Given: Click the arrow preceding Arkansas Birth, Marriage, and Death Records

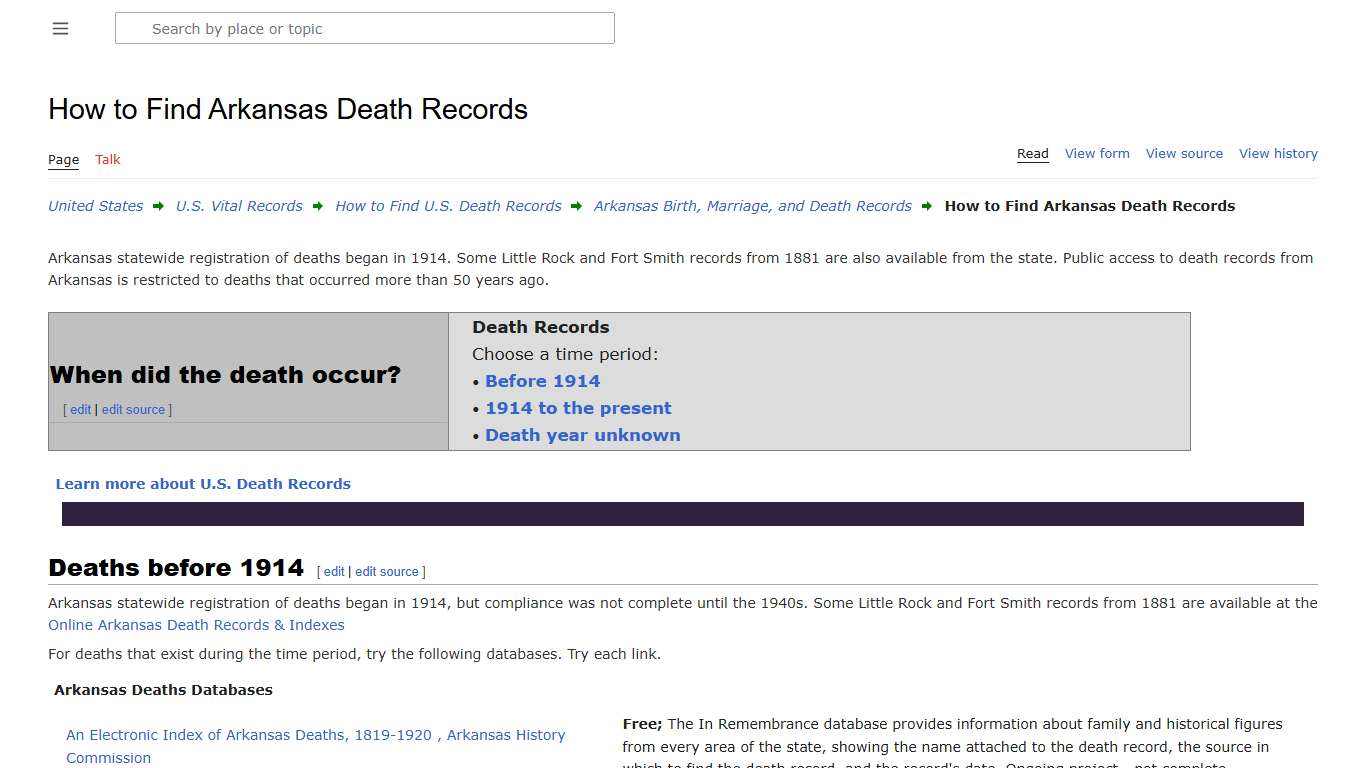Looking at the screenshot, I should (576, 206).
